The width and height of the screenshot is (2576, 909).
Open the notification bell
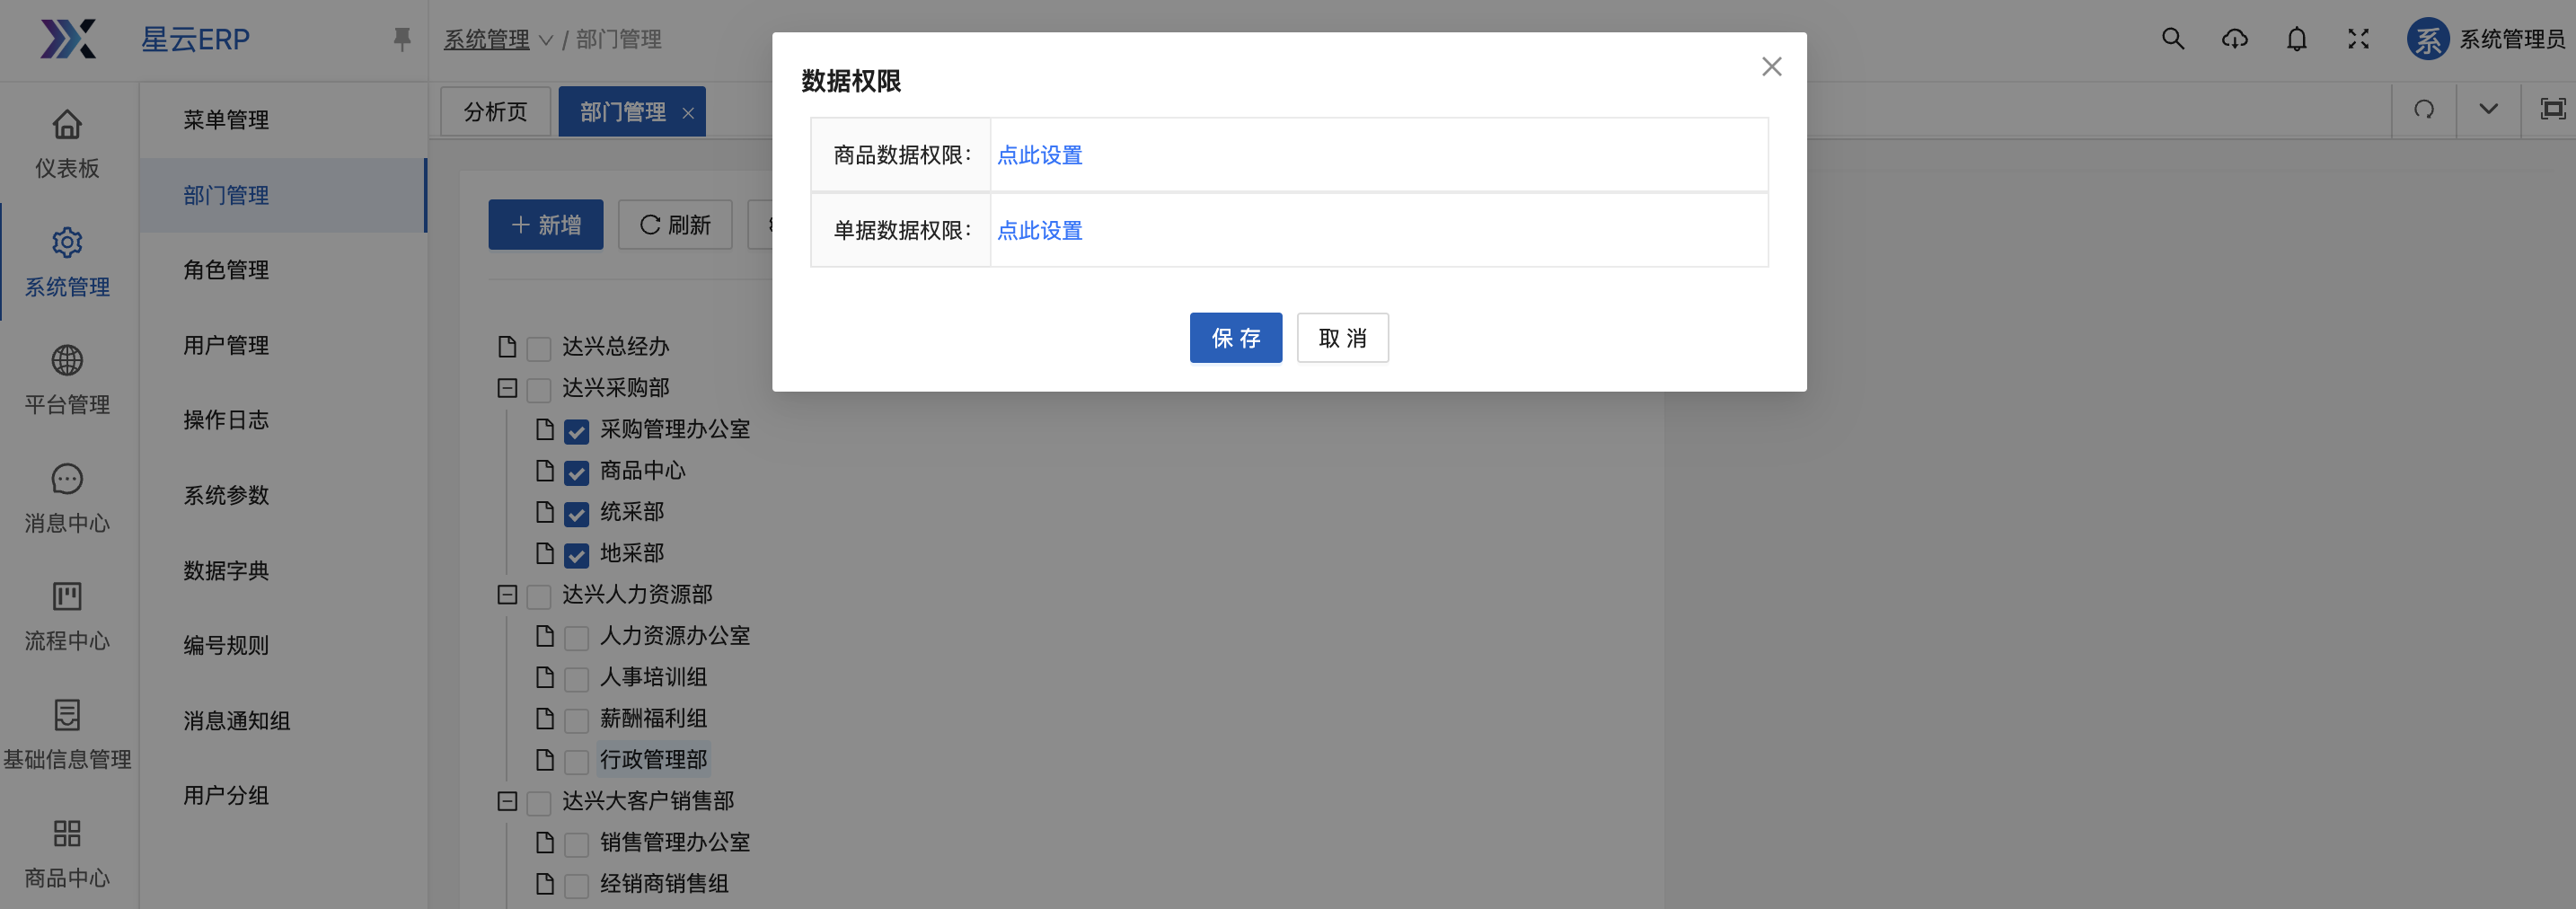(x=2296, y=39)
